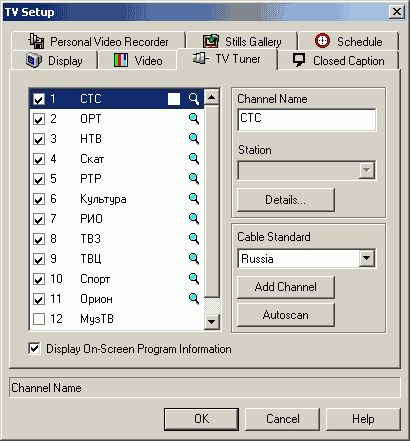Click the Details... button
Viewport: 410px width, 441px height.
pos(286,200)
